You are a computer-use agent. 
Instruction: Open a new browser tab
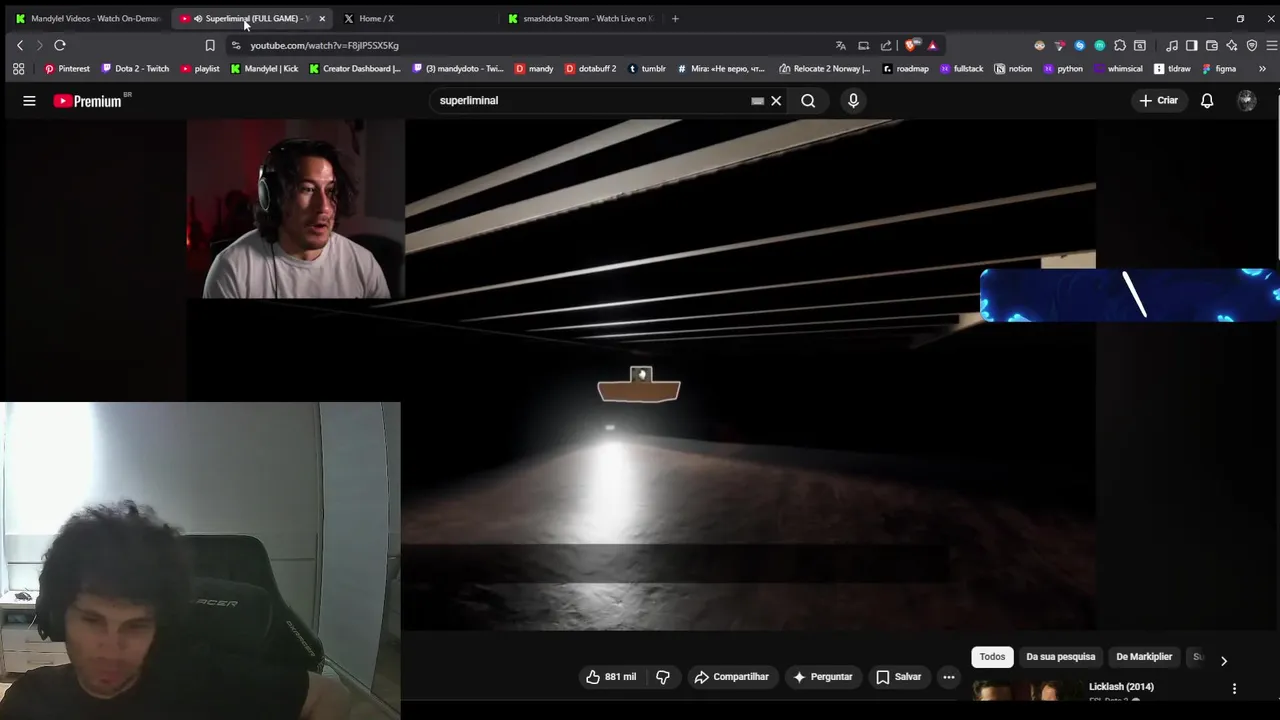[x=675, y=18]
